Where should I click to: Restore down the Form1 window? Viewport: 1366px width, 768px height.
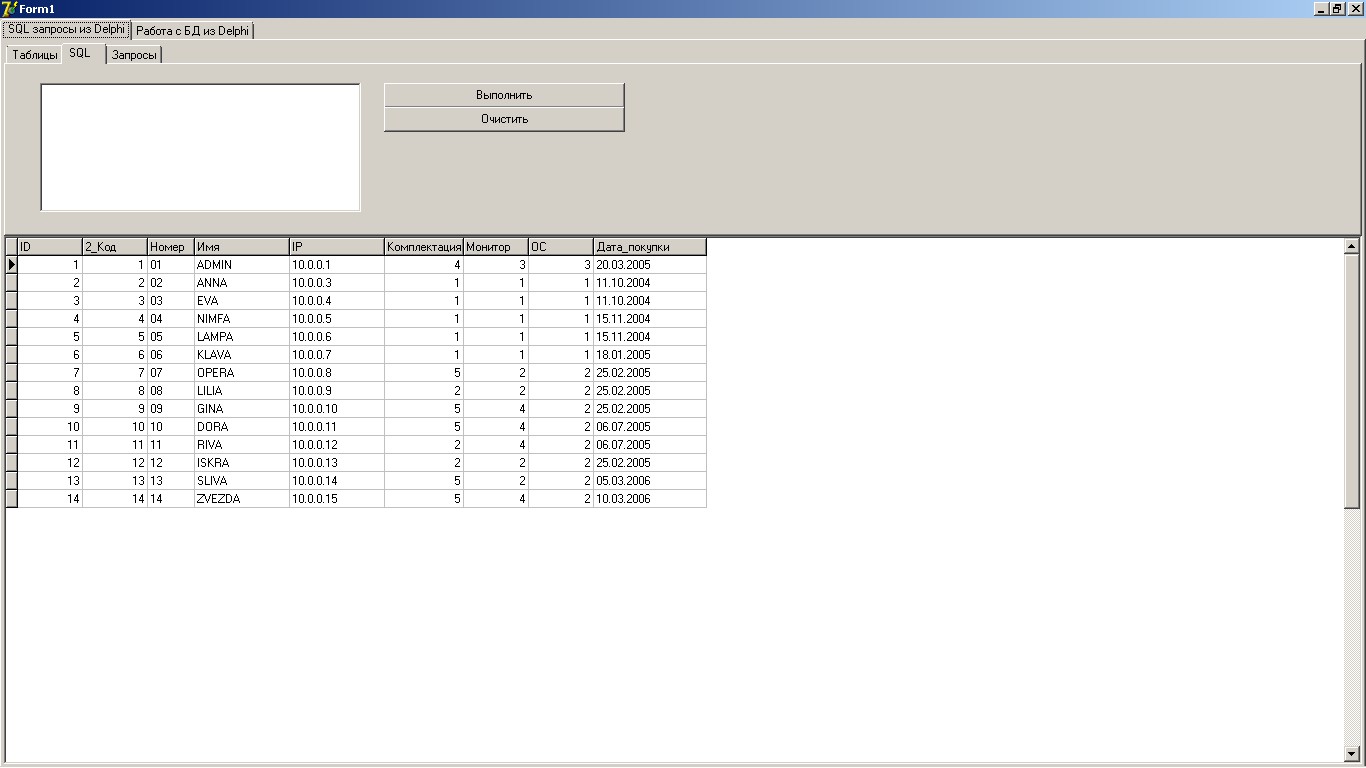pos(1338,8)
